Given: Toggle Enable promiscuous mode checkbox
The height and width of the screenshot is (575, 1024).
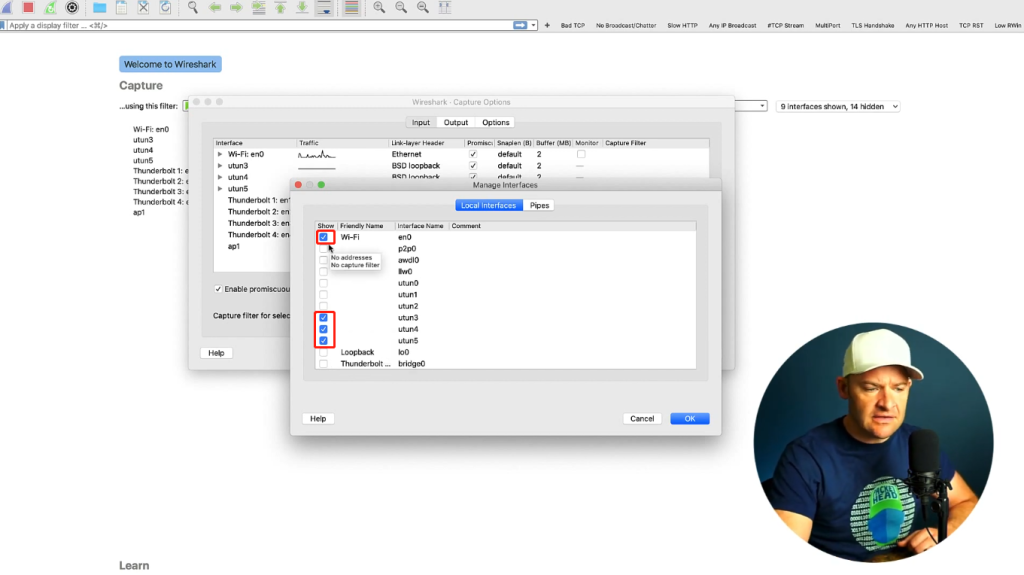Looking at the screenshot, I should pyautogui.click(x=218, y=289).
